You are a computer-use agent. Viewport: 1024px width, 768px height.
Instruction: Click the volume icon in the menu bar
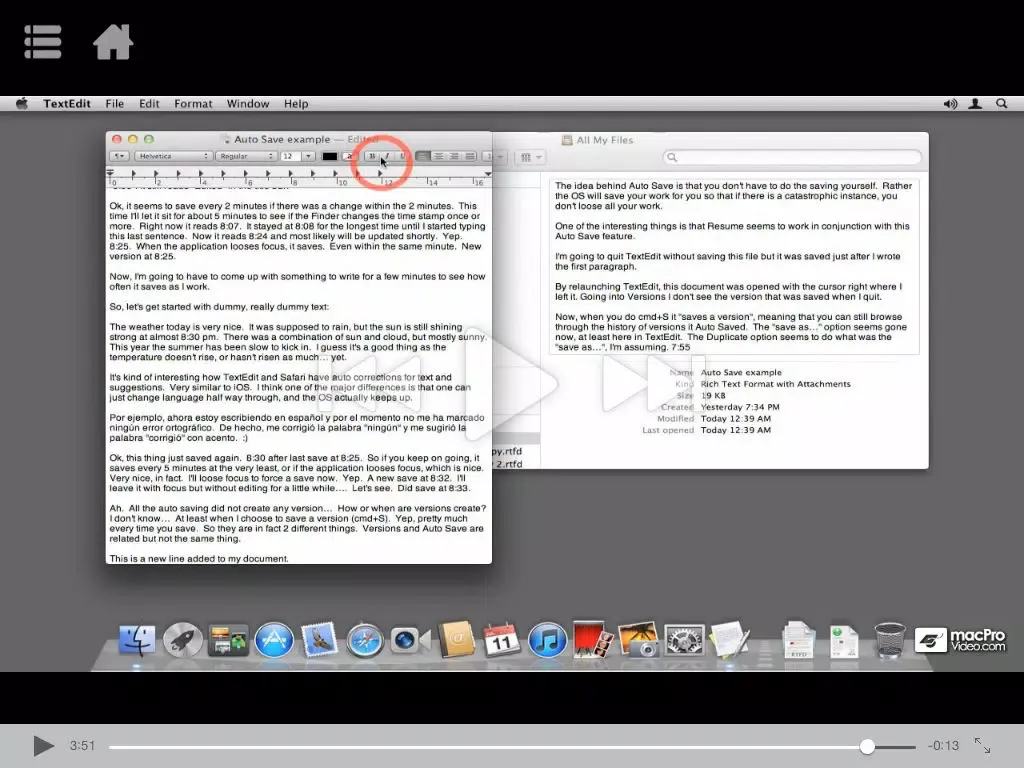(950, 103)
